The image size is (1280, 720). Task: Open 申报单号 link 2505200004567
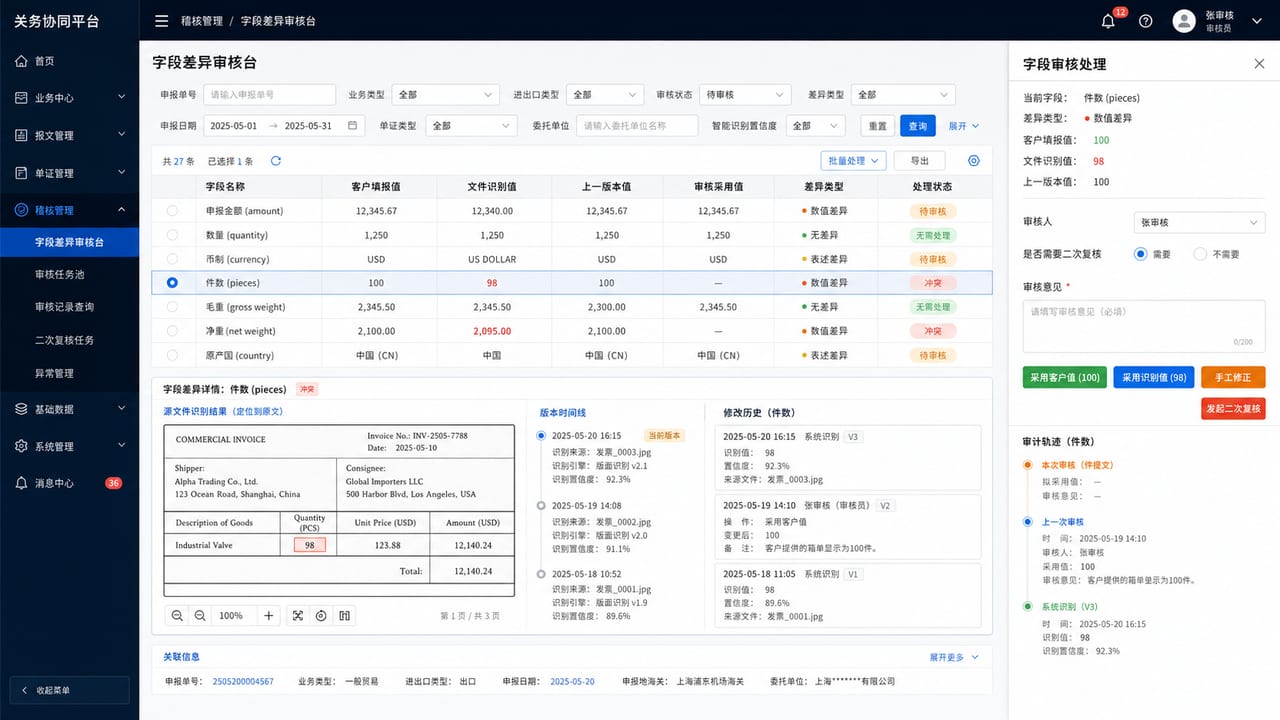click(243, 681)
